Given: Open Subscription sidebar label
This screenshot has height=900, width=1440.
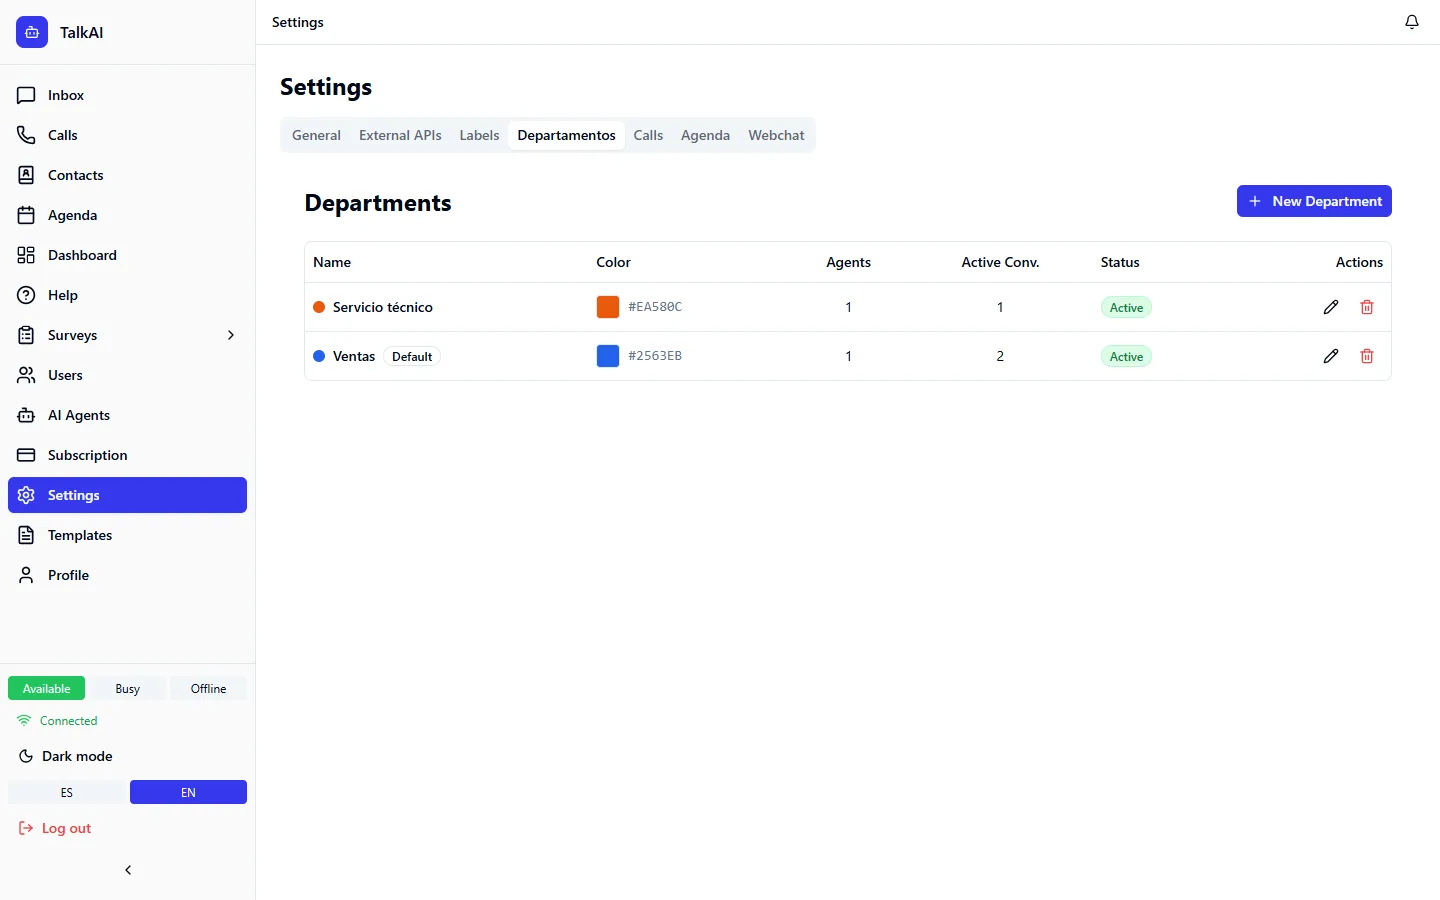Looking at the screenshot, I should pyautogui.click(x=88, y=455).
